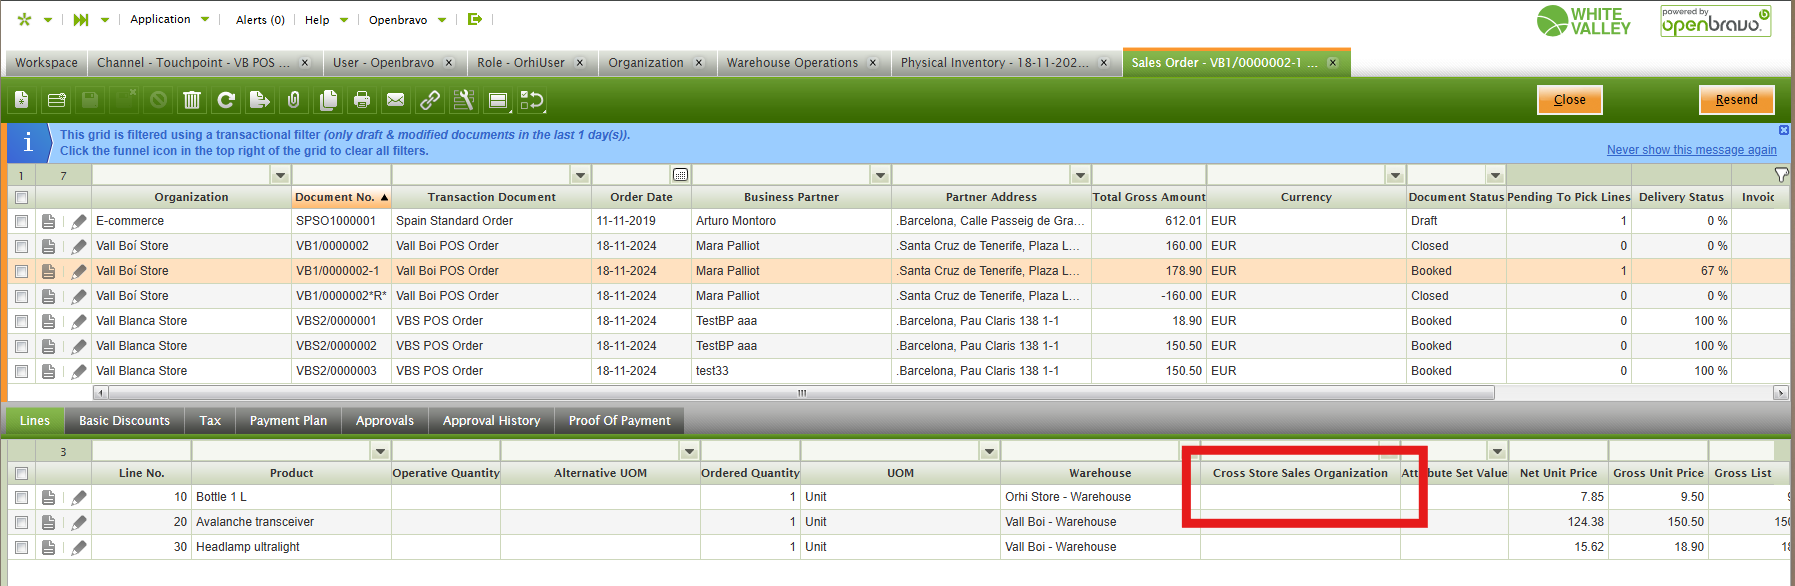This screenshot has height=586, width=1795.
Task: Open Document Status filter dropdown
Action: point(1495,175)
